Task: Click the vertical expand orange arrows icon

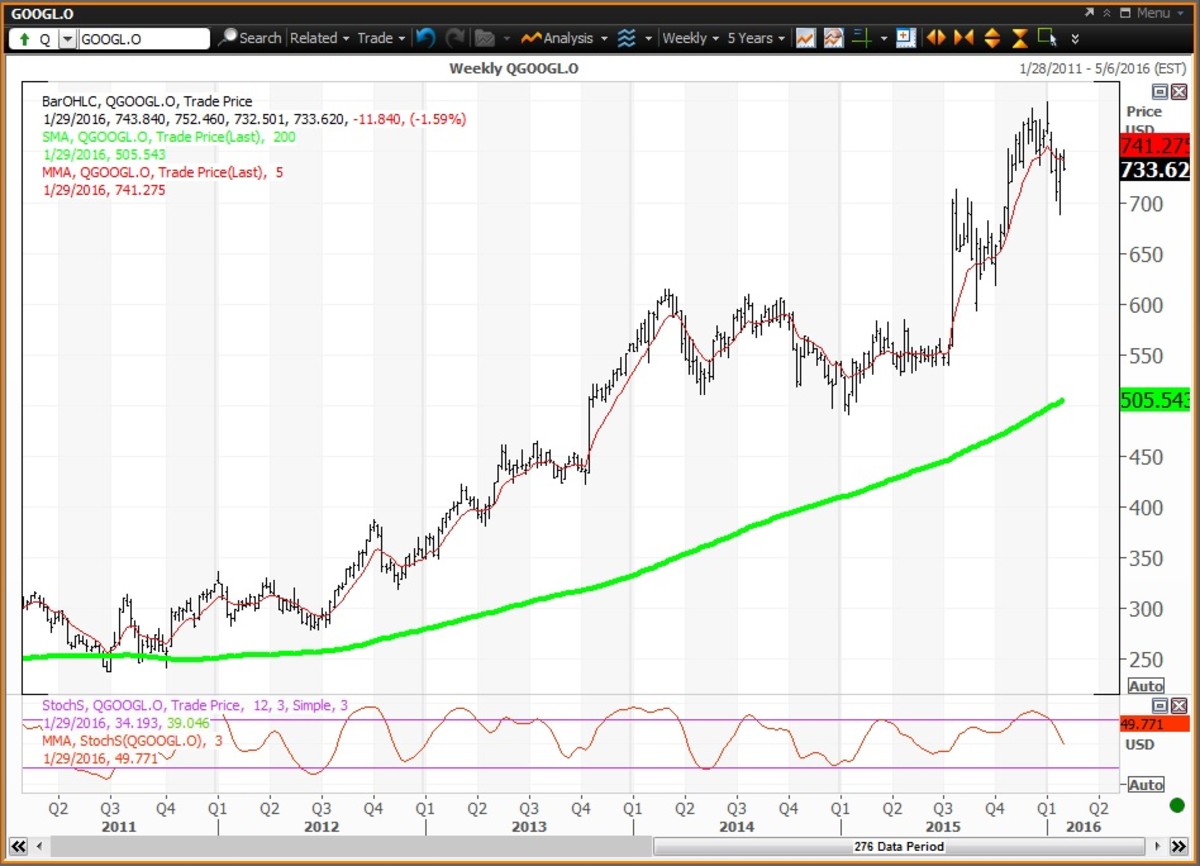Action: click(992, 38)
